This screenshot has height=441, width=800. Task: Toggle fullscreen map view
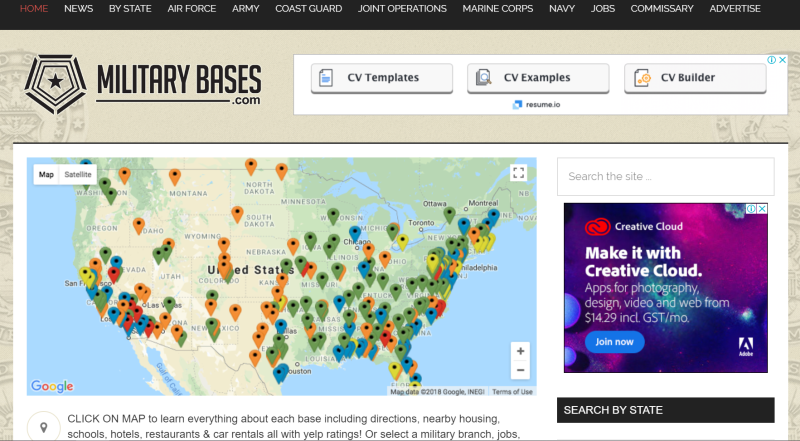coord(518,173)
